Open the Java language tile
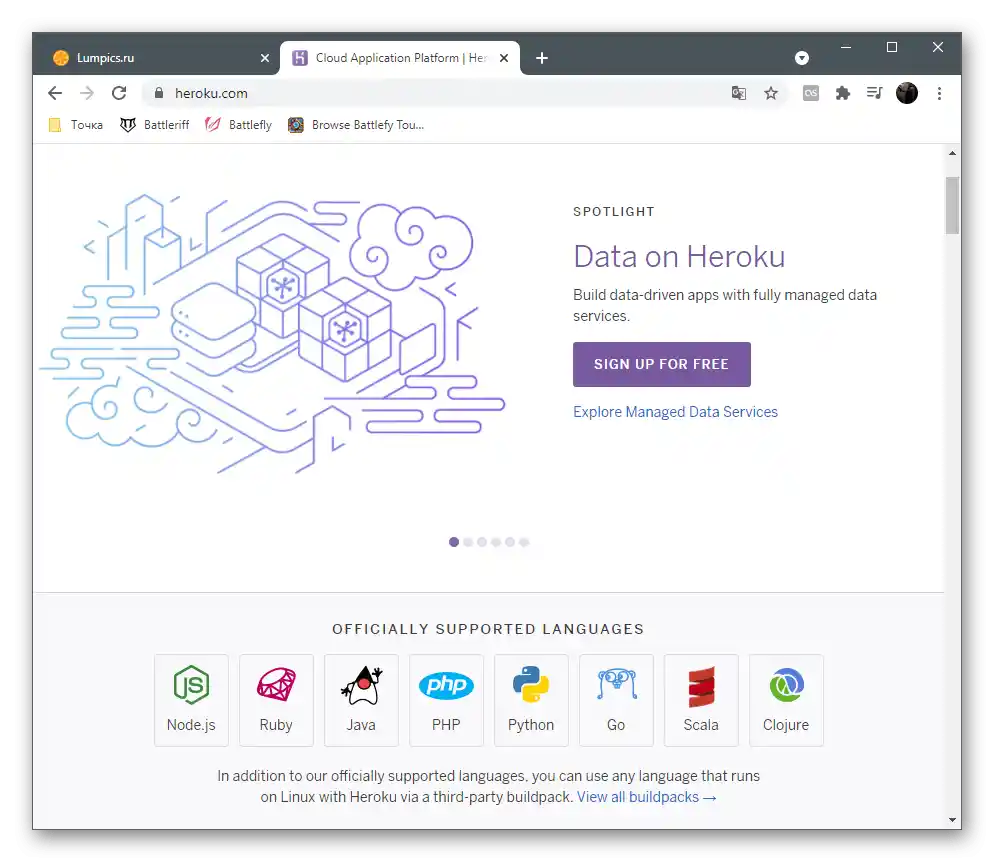994x862 pixels. tap(361, 700)
